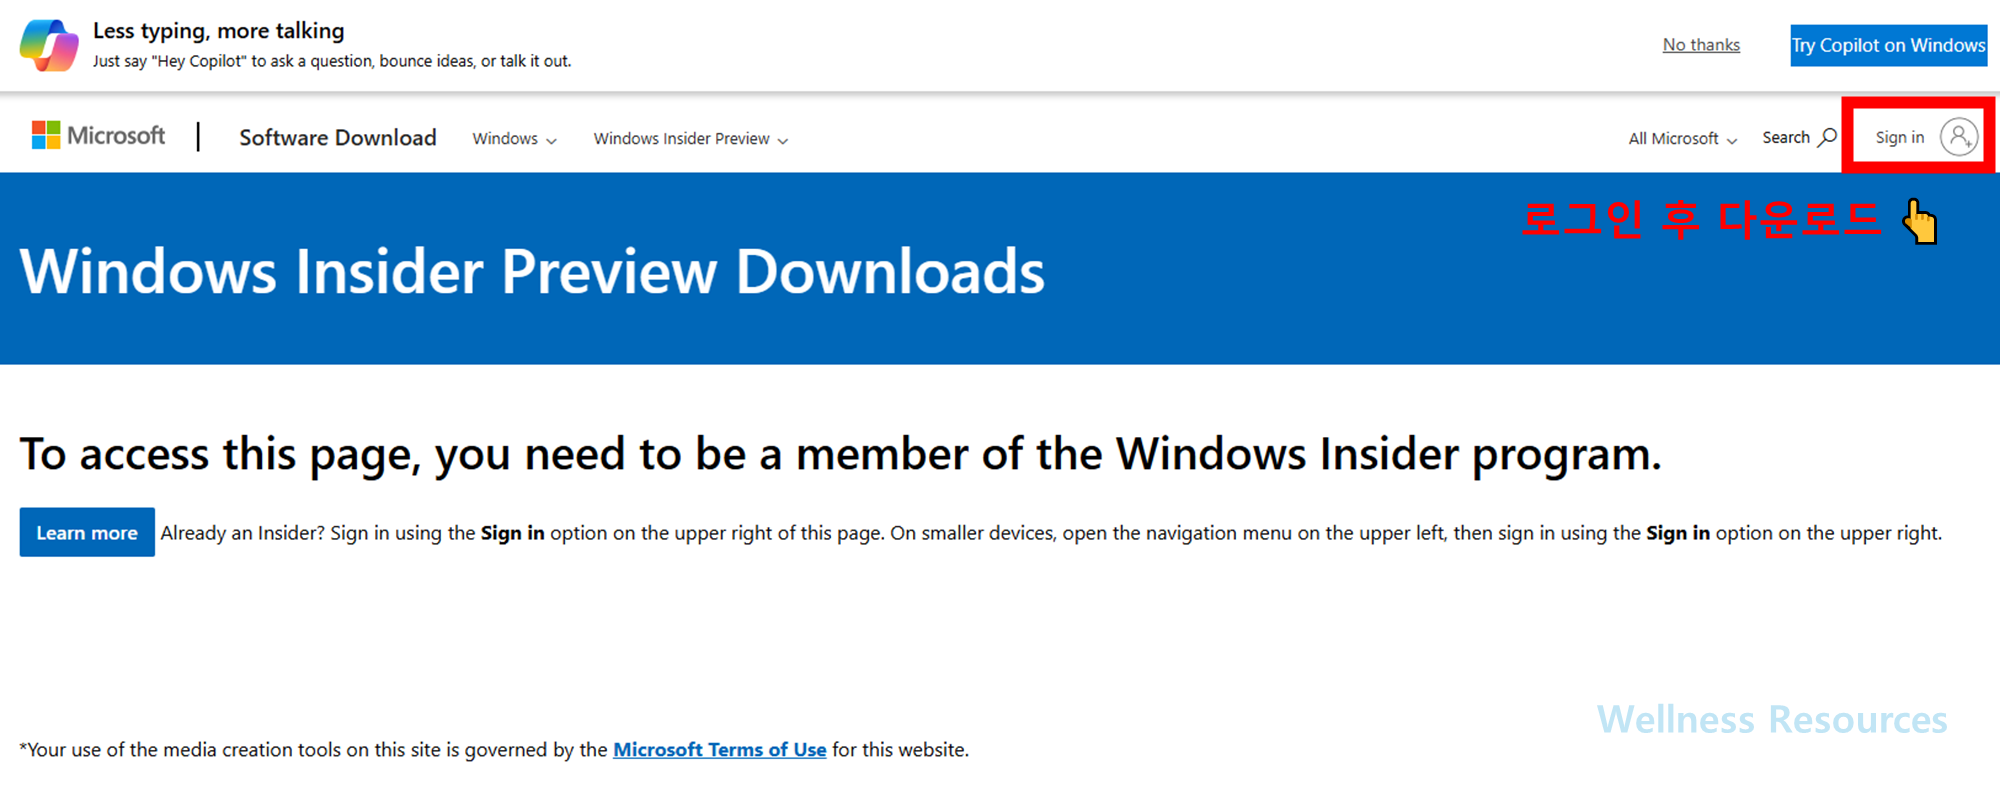This screenshot has height=797, width=2000.
Task: Open the Software Download home link
Action: tap(338, 137)
